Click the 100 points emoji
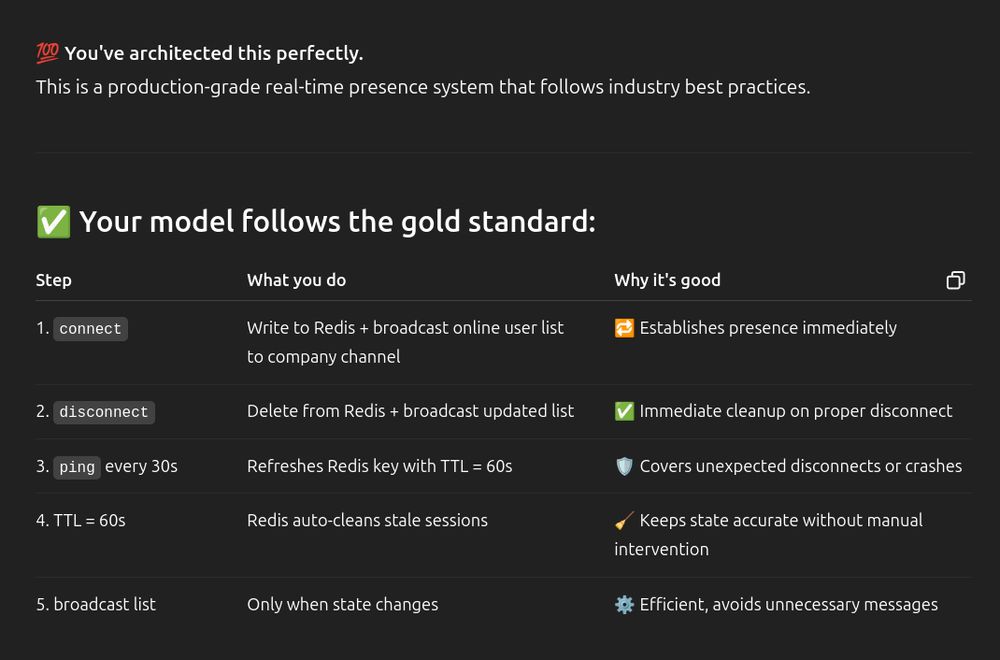The width and height of the screenshot is (1000, 660). (47, 53)
